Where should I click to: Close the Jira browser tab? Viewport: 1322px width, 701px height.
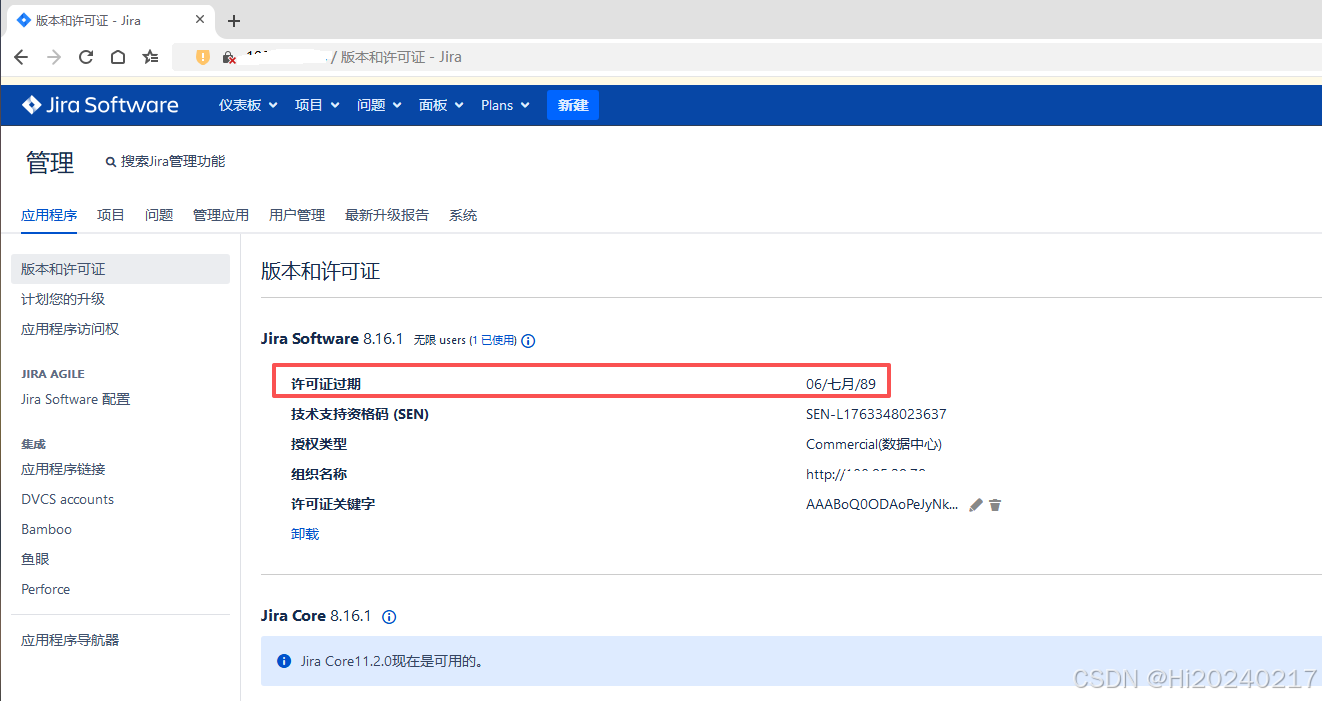tap(200, 20)
